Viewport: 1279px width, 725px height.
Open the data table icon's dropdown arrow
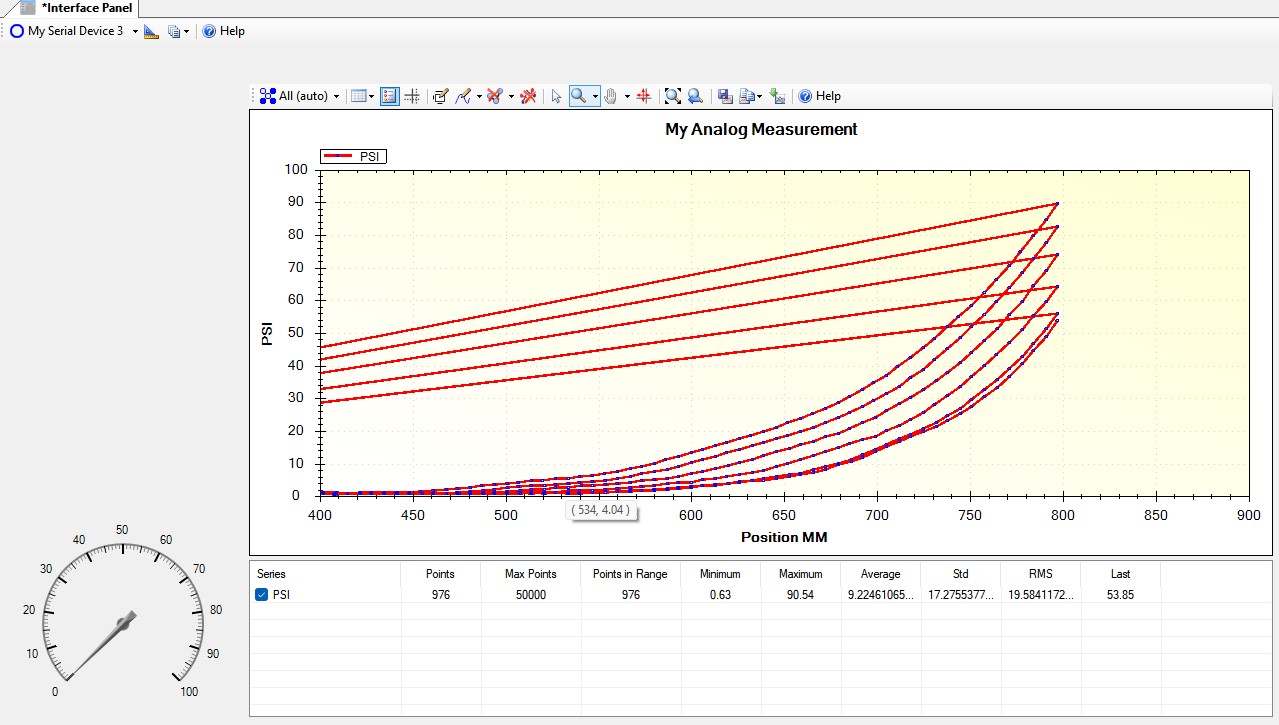[371, 96]
